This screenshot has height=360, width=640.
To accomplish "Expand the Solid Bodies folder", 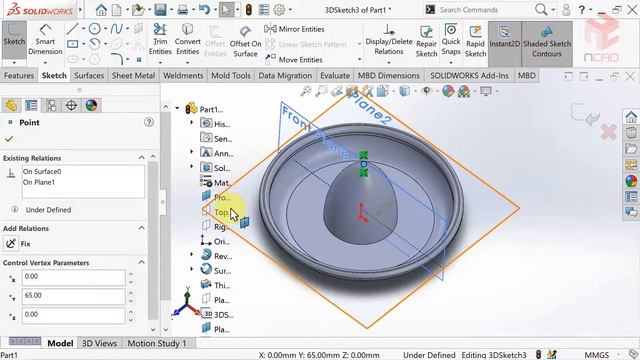I will (192, 167).
